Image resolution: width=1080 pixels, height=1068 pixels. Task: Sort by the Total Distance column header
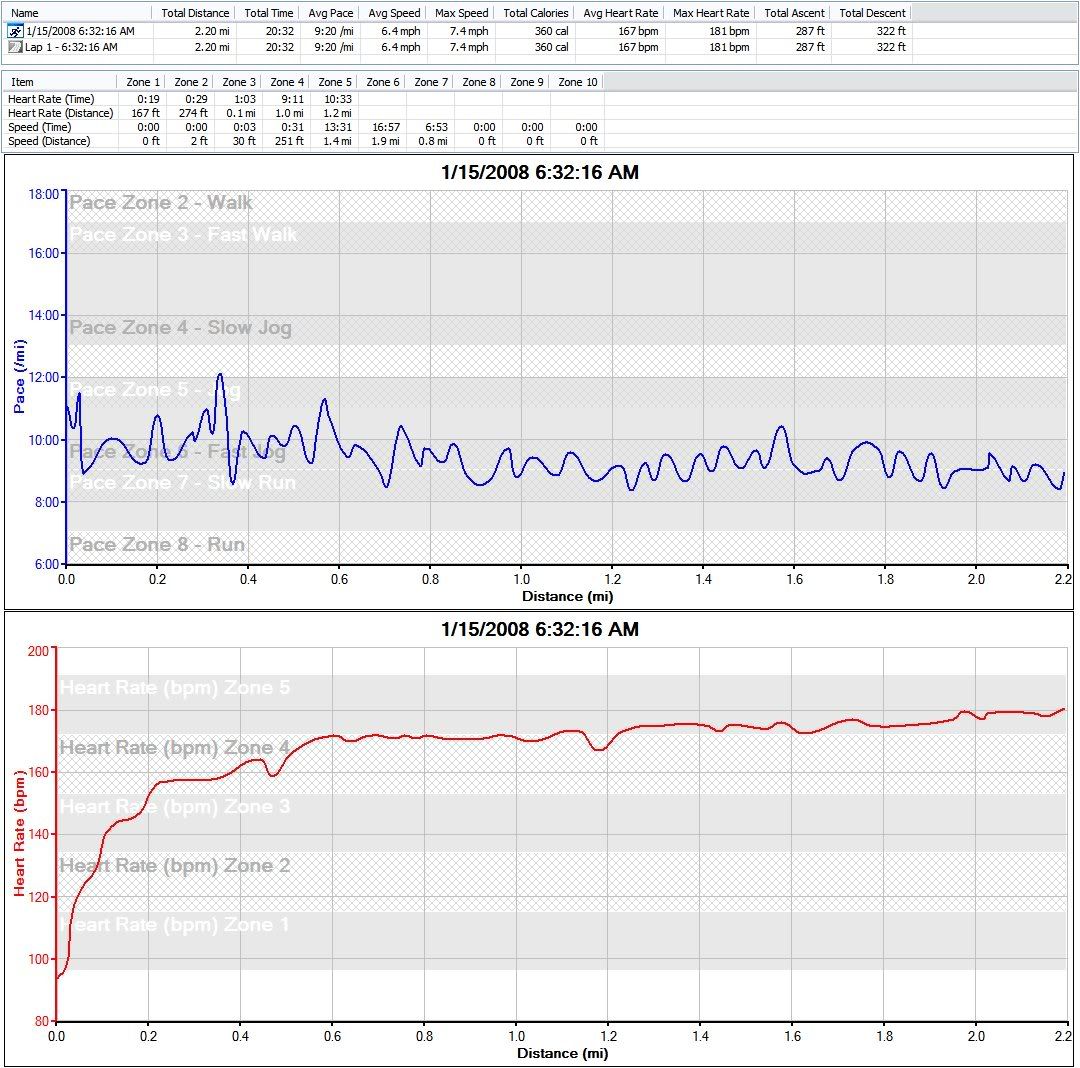pyautogui.click(x=195, y=13)
